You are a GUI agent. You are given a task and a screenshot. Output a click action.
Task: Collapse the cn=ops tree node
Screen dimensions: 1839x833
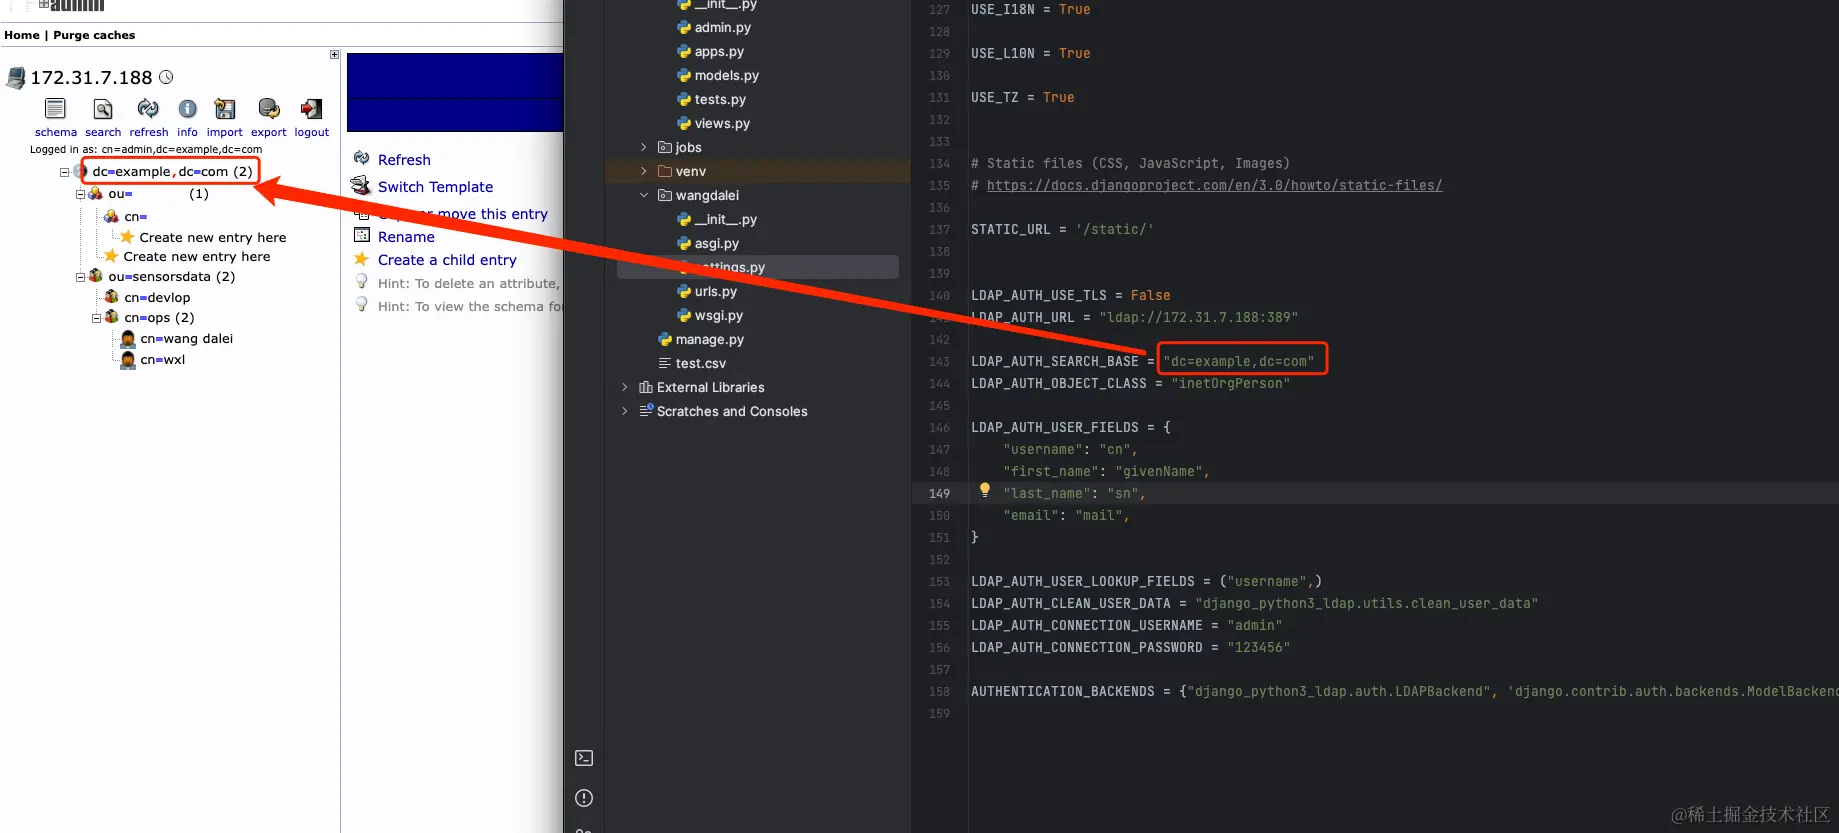point(97,318)
